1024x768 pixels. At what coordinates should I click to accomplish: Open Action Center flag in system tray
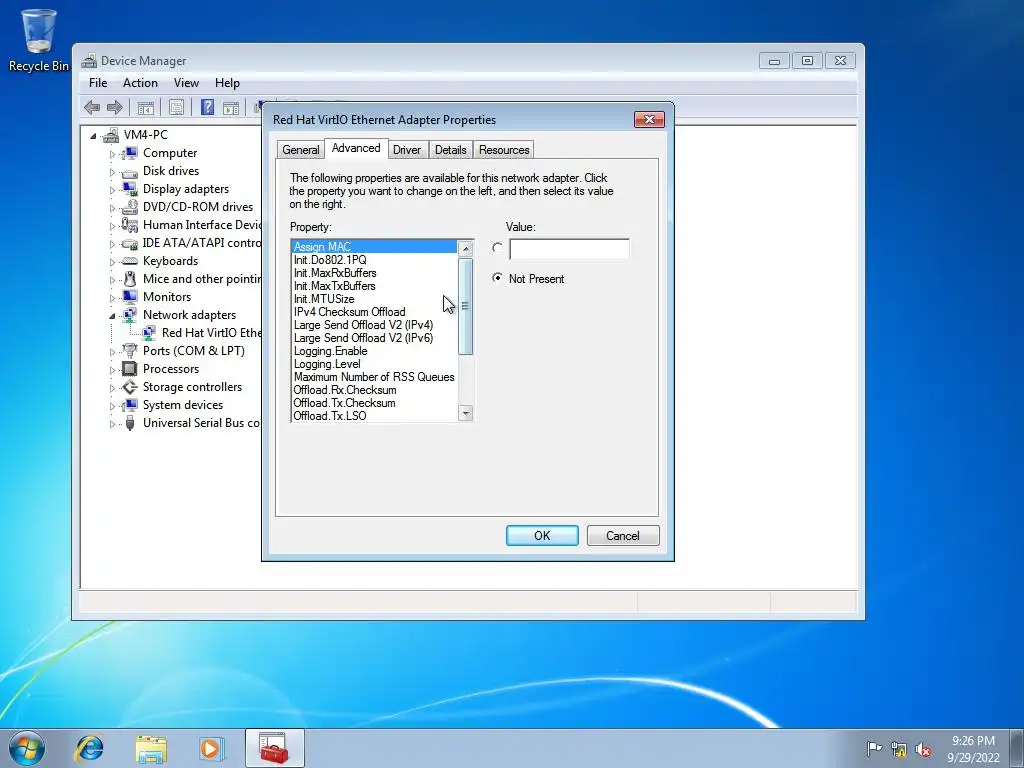874,749
